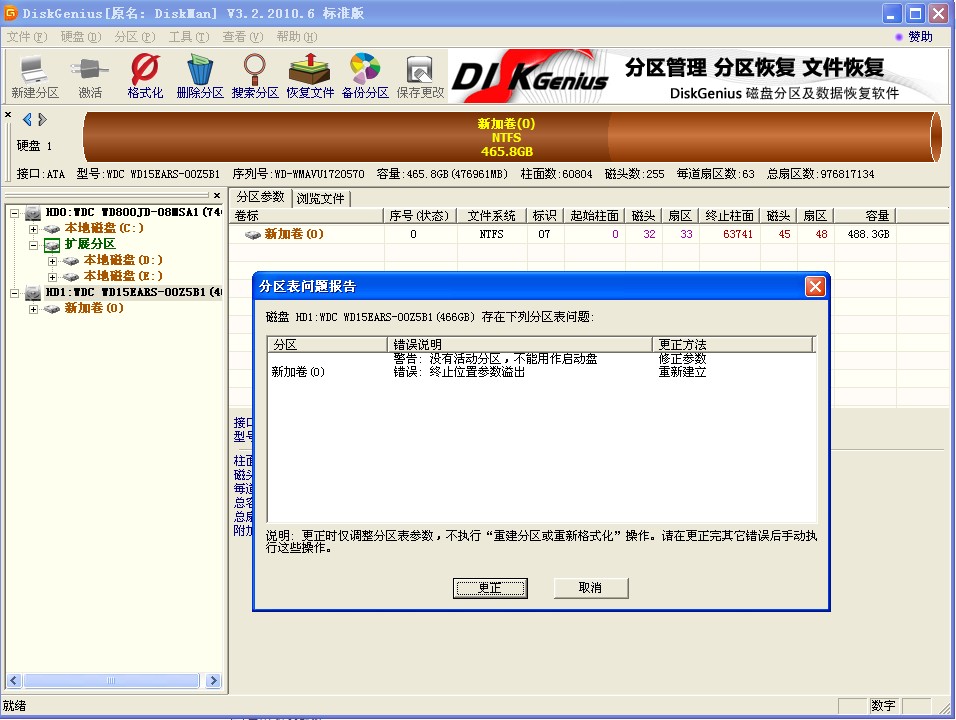Image resolution: width=956 pixels, height=720 pixels.
Task: Click the 更正方法 column header in dialog
Action: pyautogui.click(x=733, y=344)
